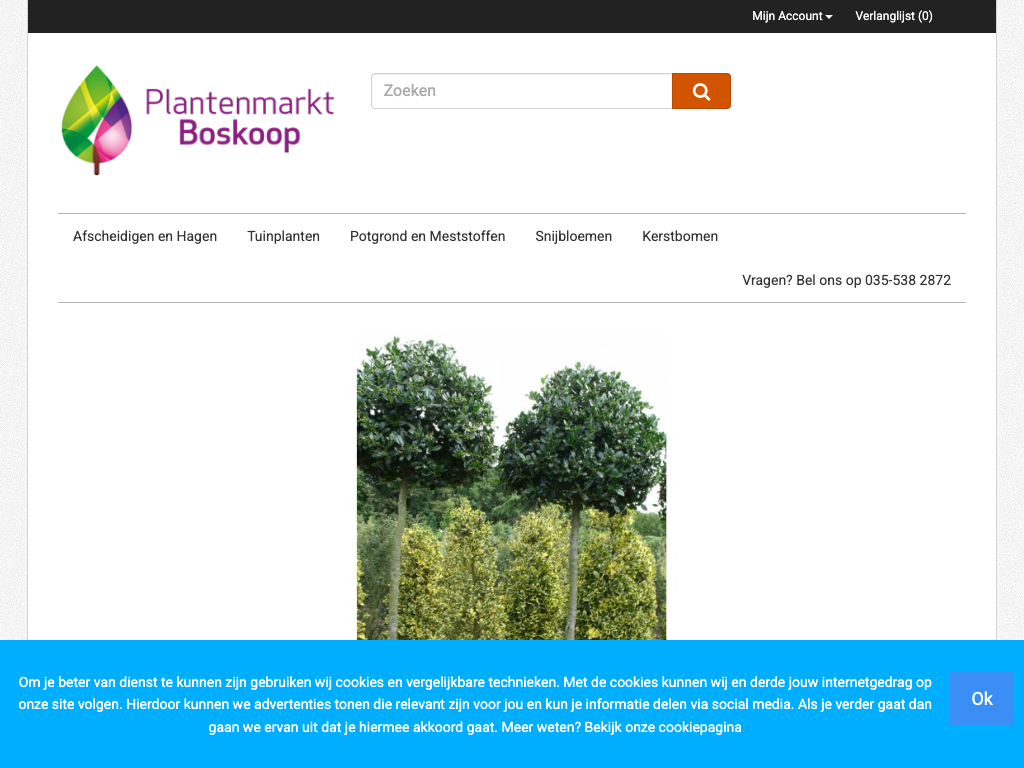Select the Tuinplanten menu item
Image resolution: width=1024 pixels, height=768 pixels.
(283, 236)
